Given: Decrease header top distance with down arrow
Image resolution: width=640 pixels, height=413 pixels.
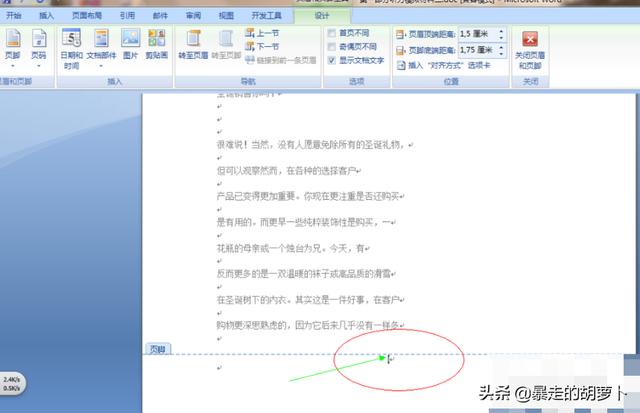Looking at the screenshot, I should pyautogui.click(x=502, y=38).
